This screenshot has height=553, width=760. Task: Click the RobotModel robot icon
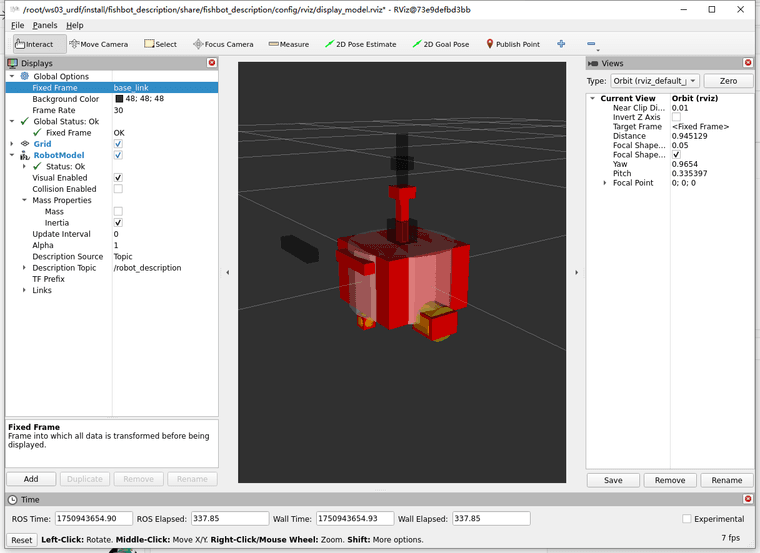[x=25, y=155]
